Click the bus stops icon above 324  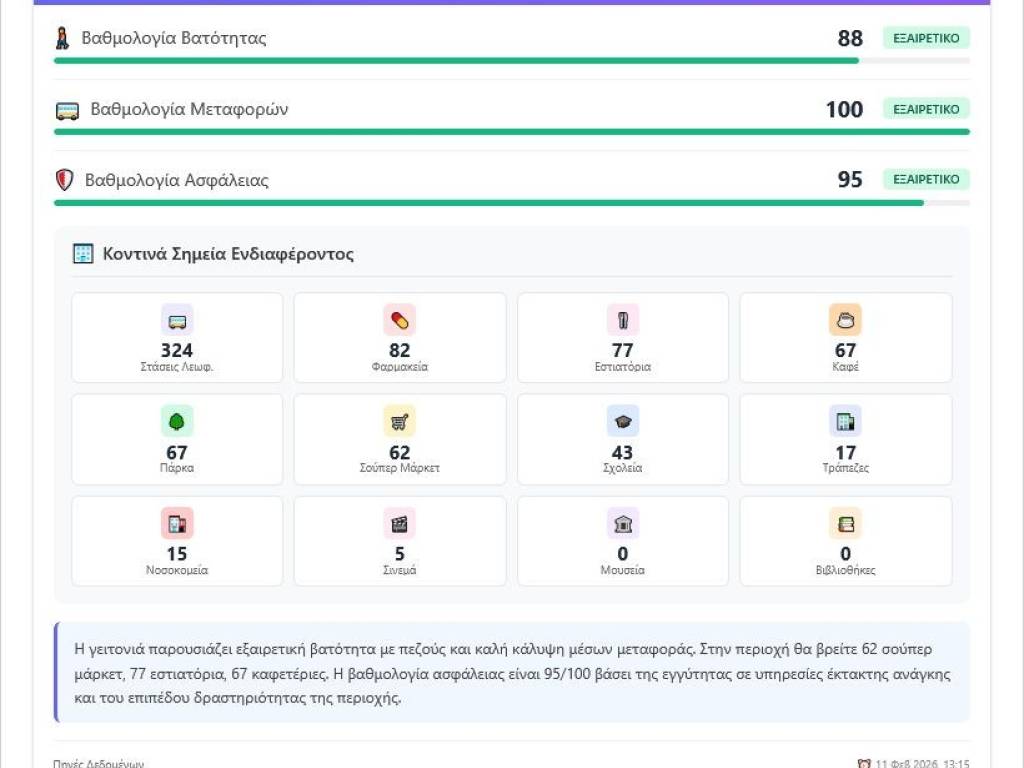tap(177, 321)
